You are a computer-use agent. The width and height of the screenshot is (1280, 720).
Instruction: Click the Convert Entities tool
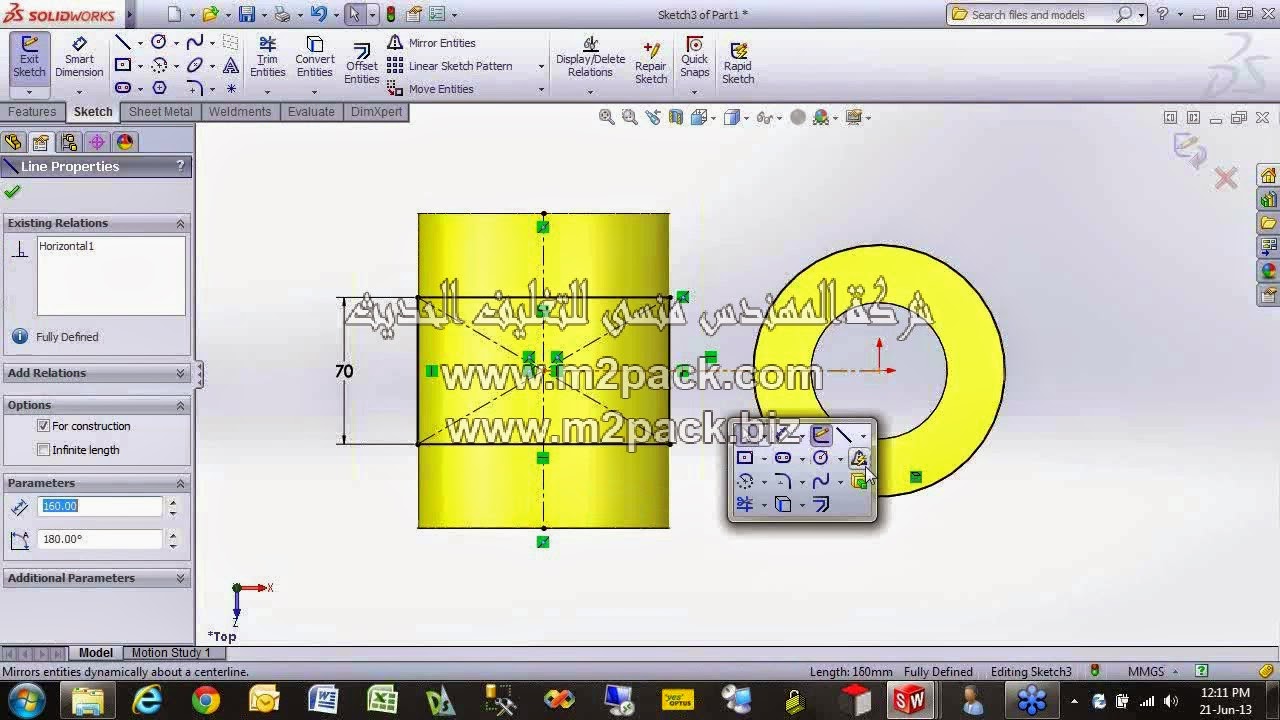click(x=314, y=57)
